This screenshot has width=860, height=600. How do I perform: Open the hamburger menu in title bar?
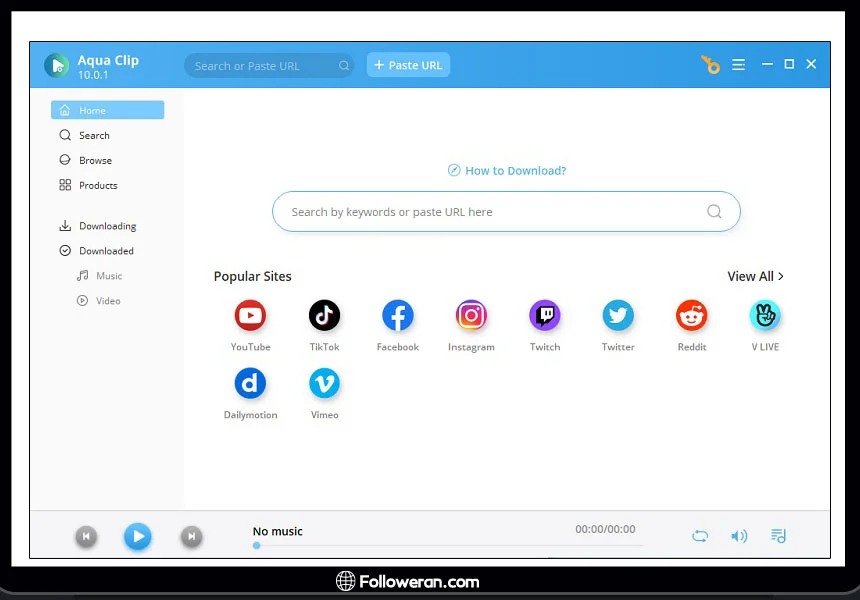(x=738, y=65)
